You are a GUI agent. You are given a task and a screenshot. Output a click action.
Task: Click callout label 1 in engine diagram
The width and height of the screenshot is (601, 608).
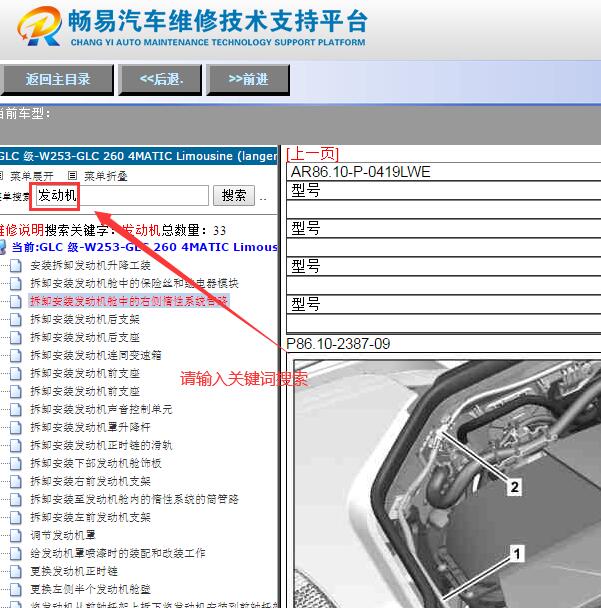[x=516, y=553]
